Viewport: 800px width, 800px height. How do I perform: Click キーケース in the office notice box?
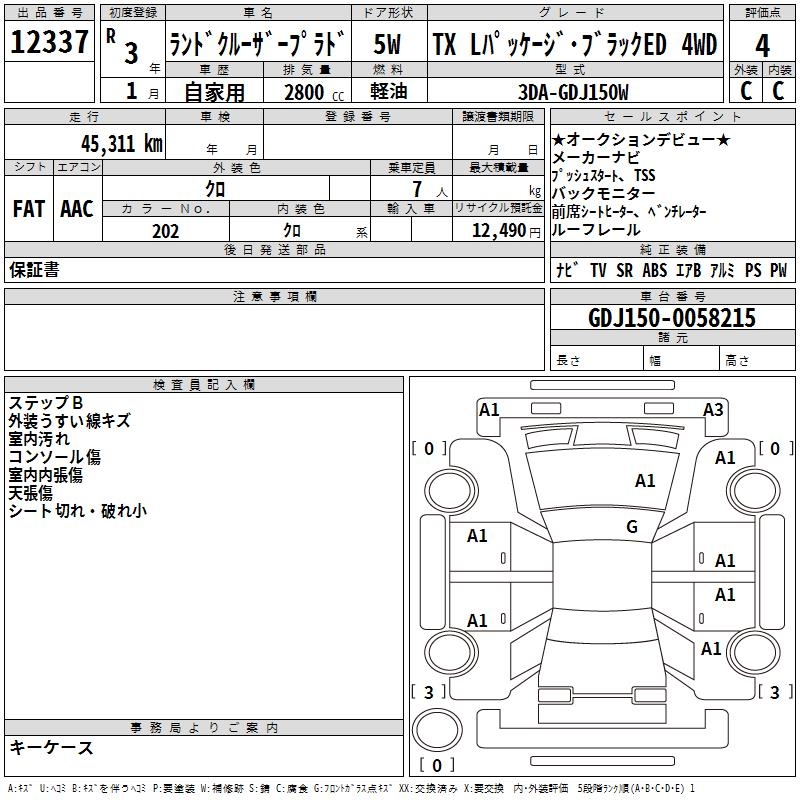(x=52, y=747)
